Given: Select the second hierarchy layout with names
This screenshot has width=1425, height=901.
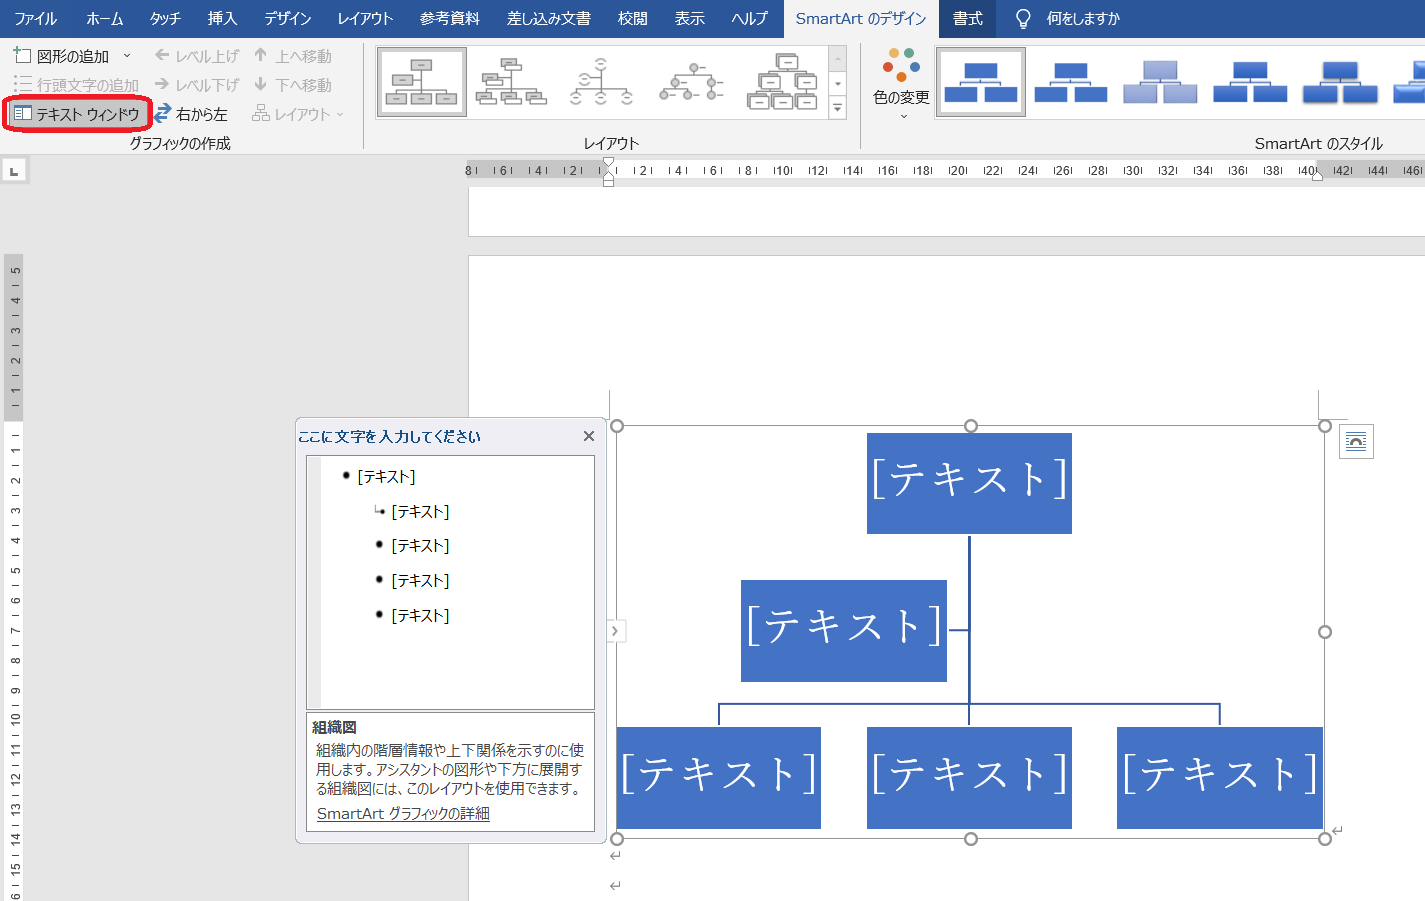Looking at the screenshot, I should [x=511, y=82].
